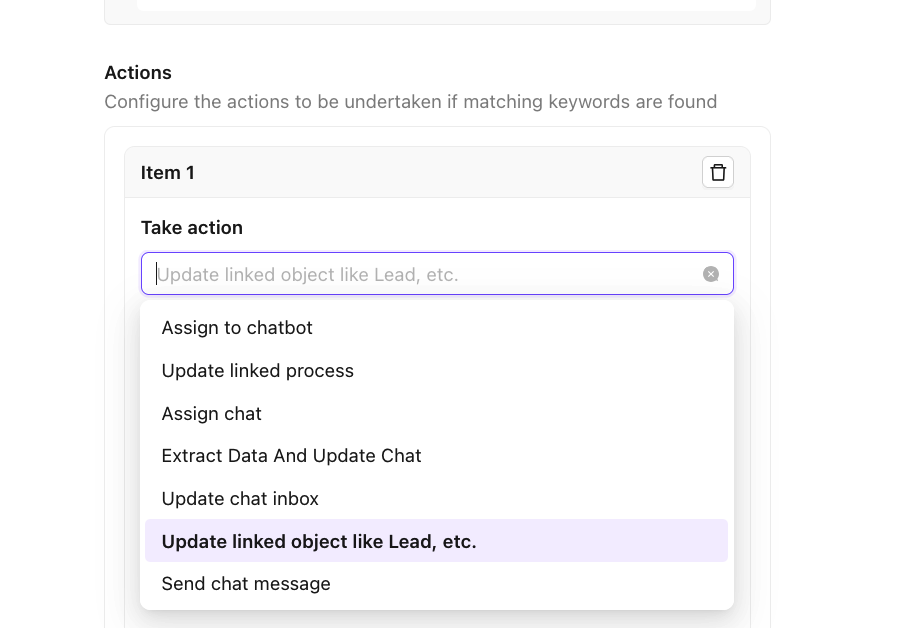Screen dimensions: 898x628
Task: Select highlighted Update linked object option
Action: pos(319,541)
